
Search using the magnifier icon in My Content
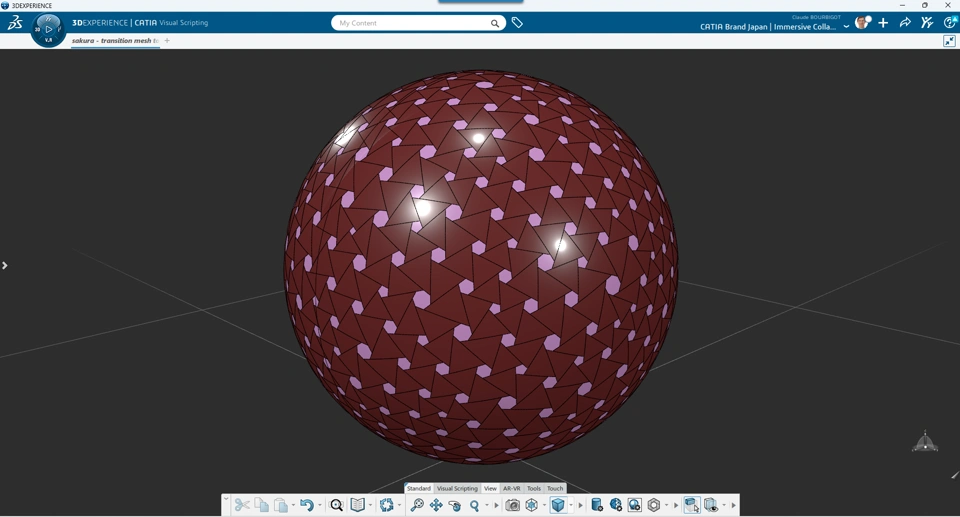click(494, 23)
